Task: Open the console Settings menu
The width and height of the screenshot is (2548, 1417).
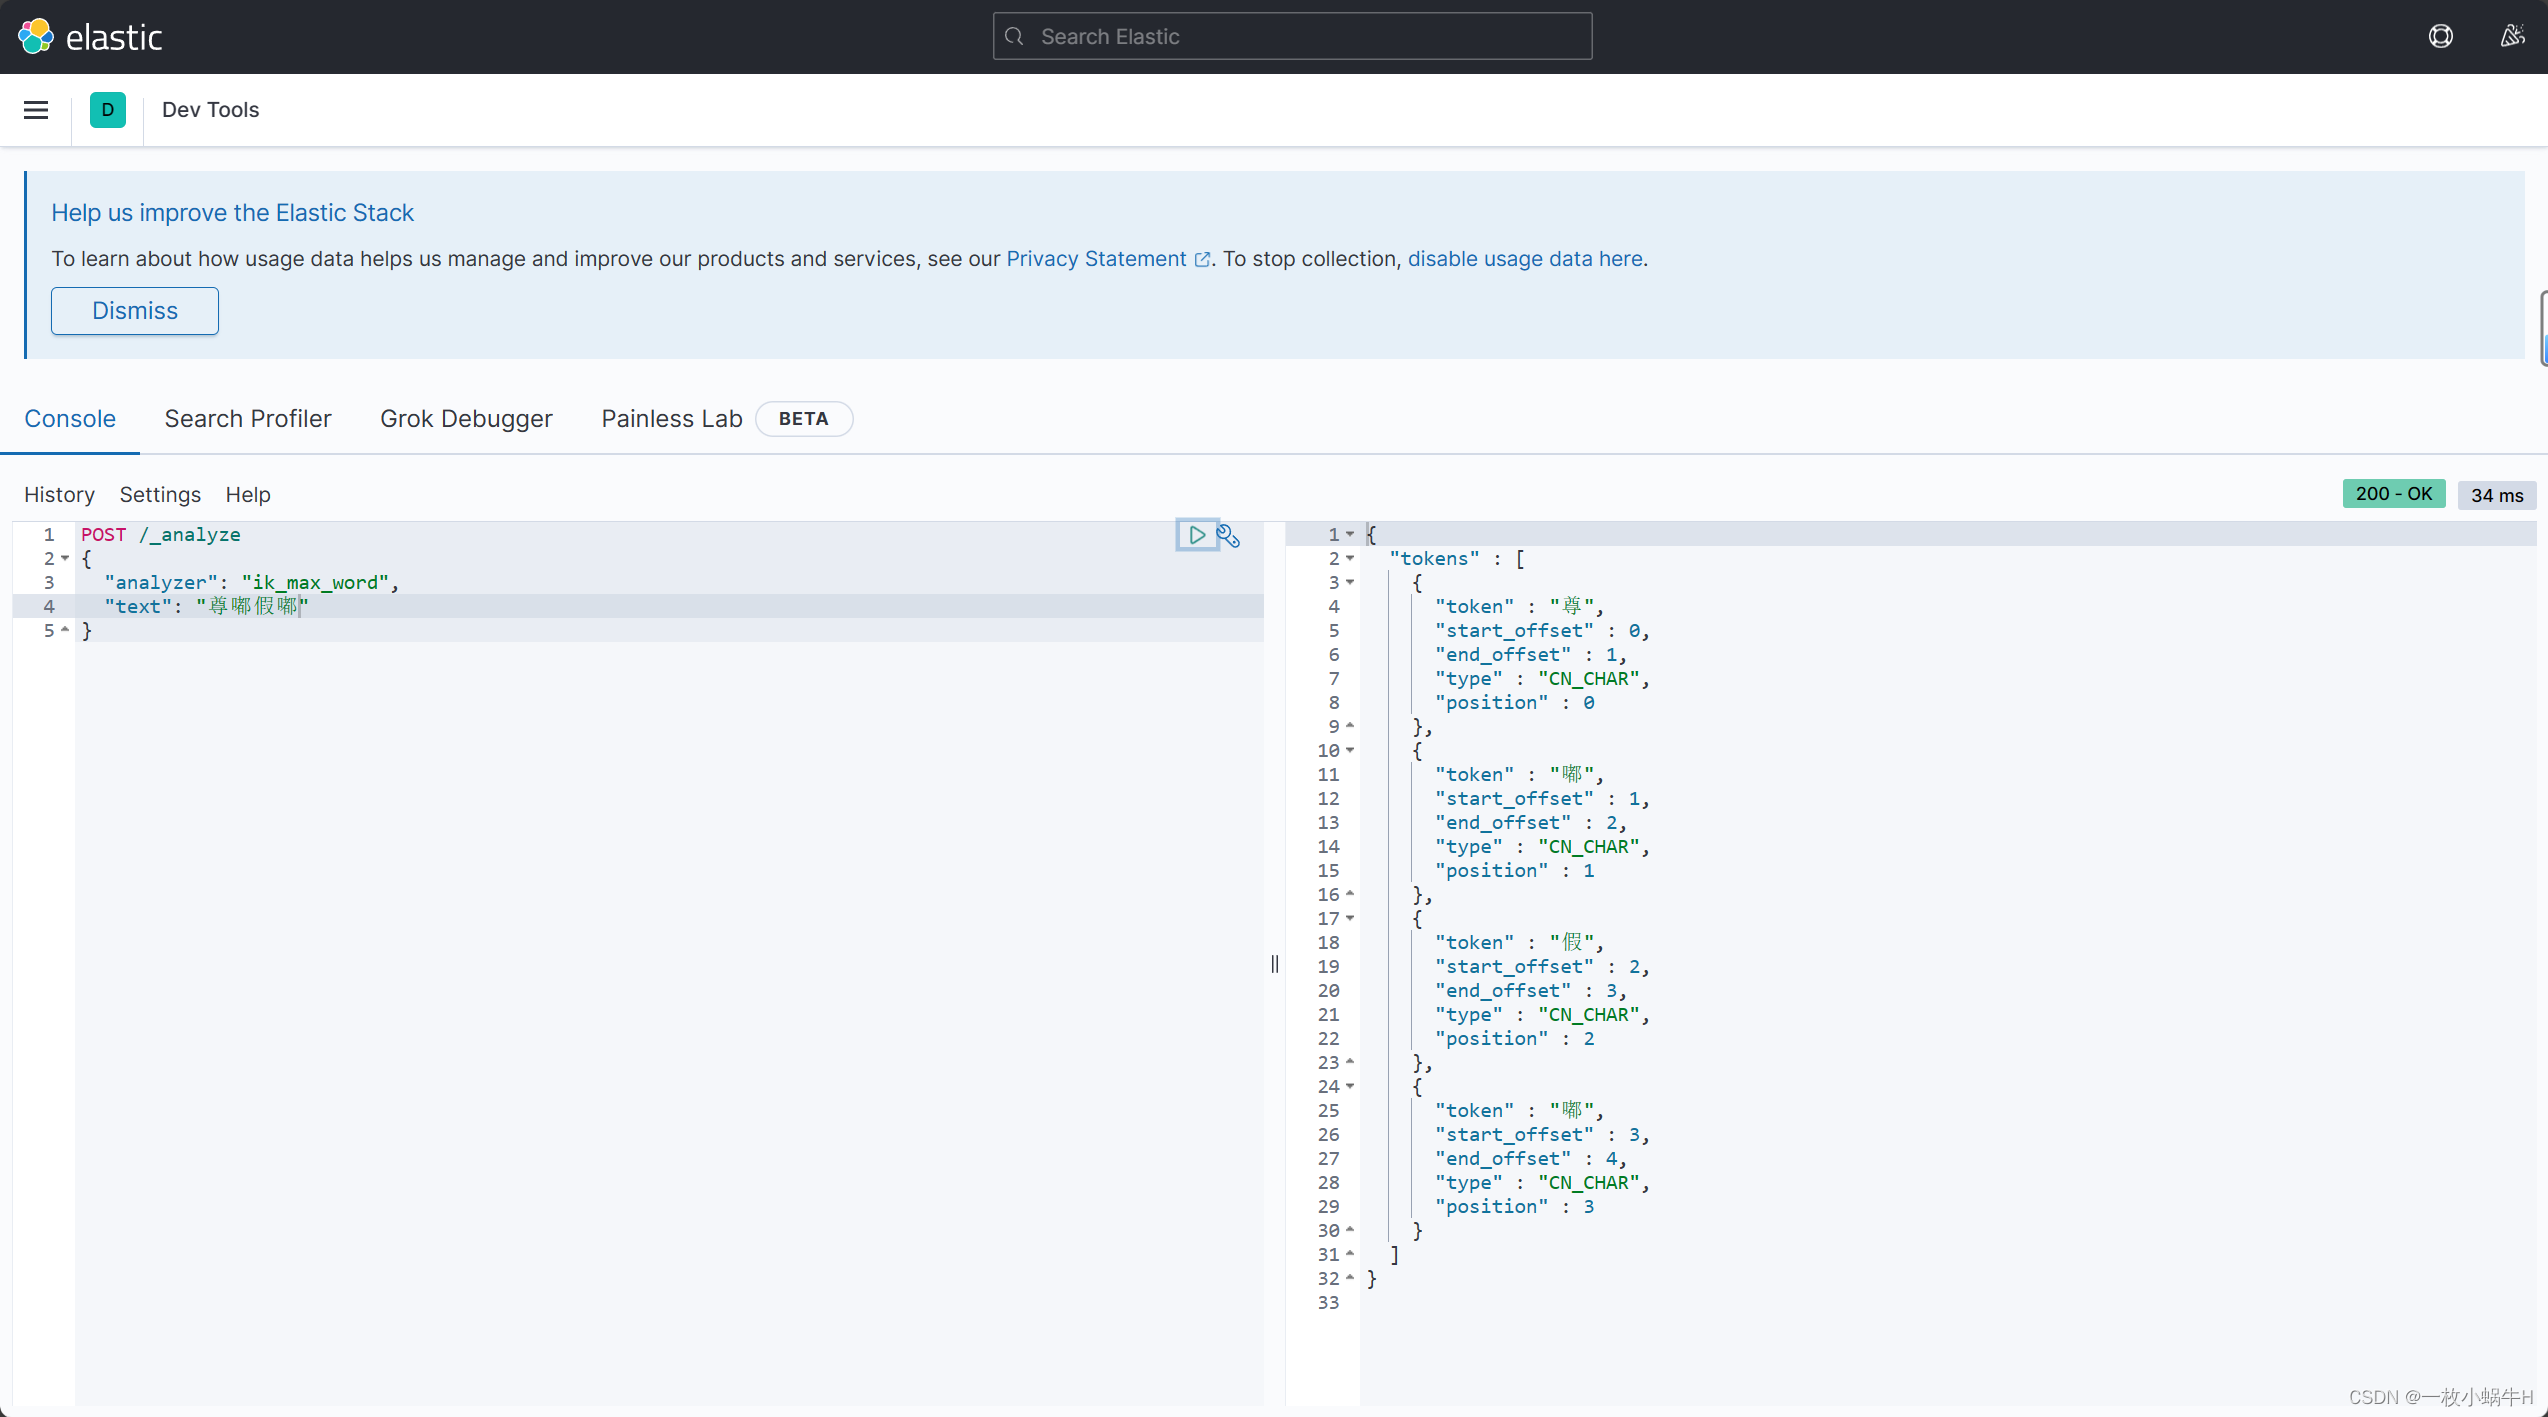Action: click(x=159, y=494)
